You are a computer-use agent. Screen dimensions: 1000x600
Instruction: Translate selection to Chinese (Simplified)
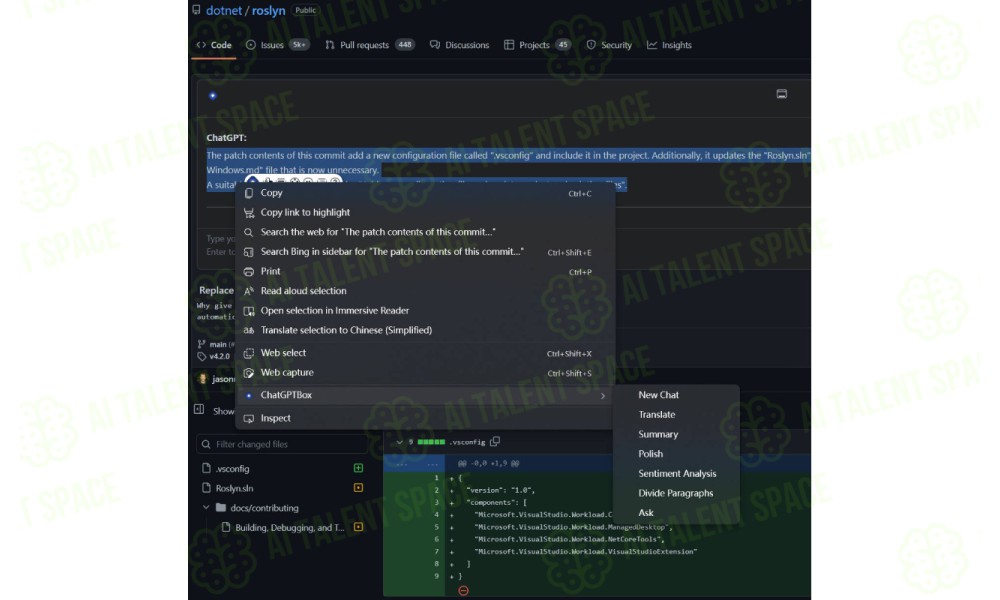(x=425, y=330)
